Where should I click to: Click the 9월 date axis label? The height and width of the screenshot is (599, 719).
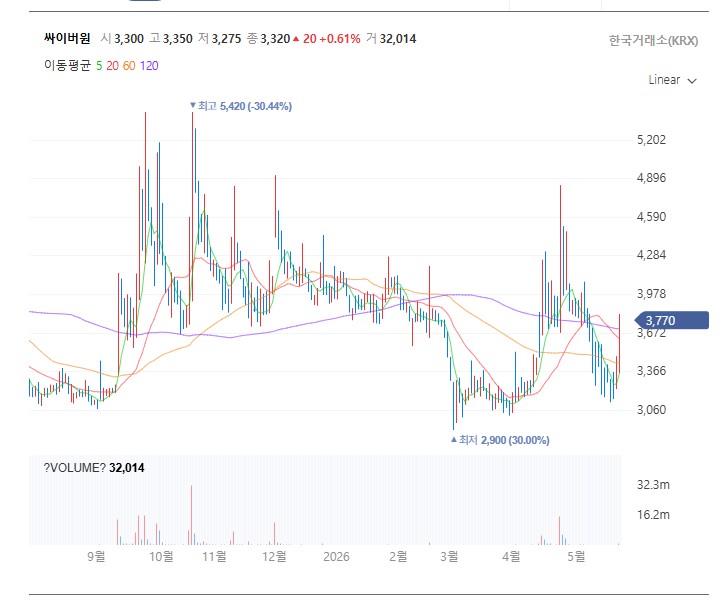pyautogui.click(x=96, y=556)
